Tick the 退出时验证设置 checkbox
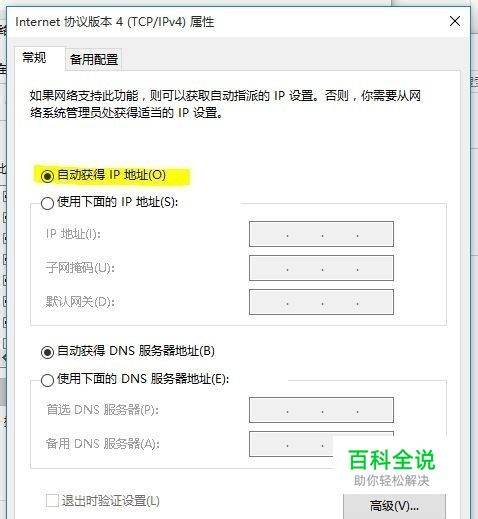Viewport: 478px width, 519px height. point(52,500)
